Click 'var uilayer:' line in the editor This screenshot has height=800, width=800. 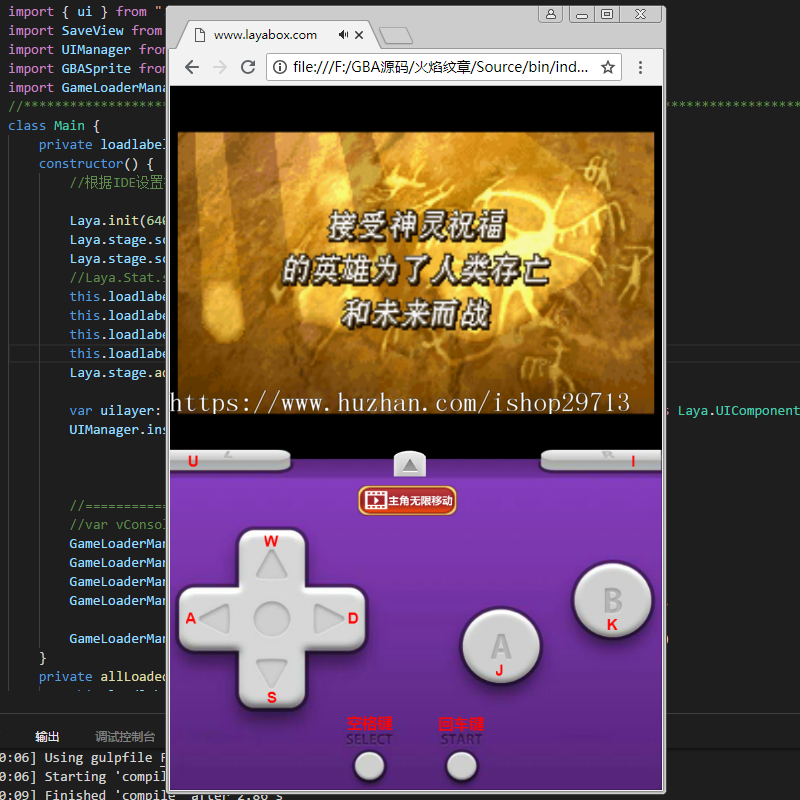click(x=117, y=411)
